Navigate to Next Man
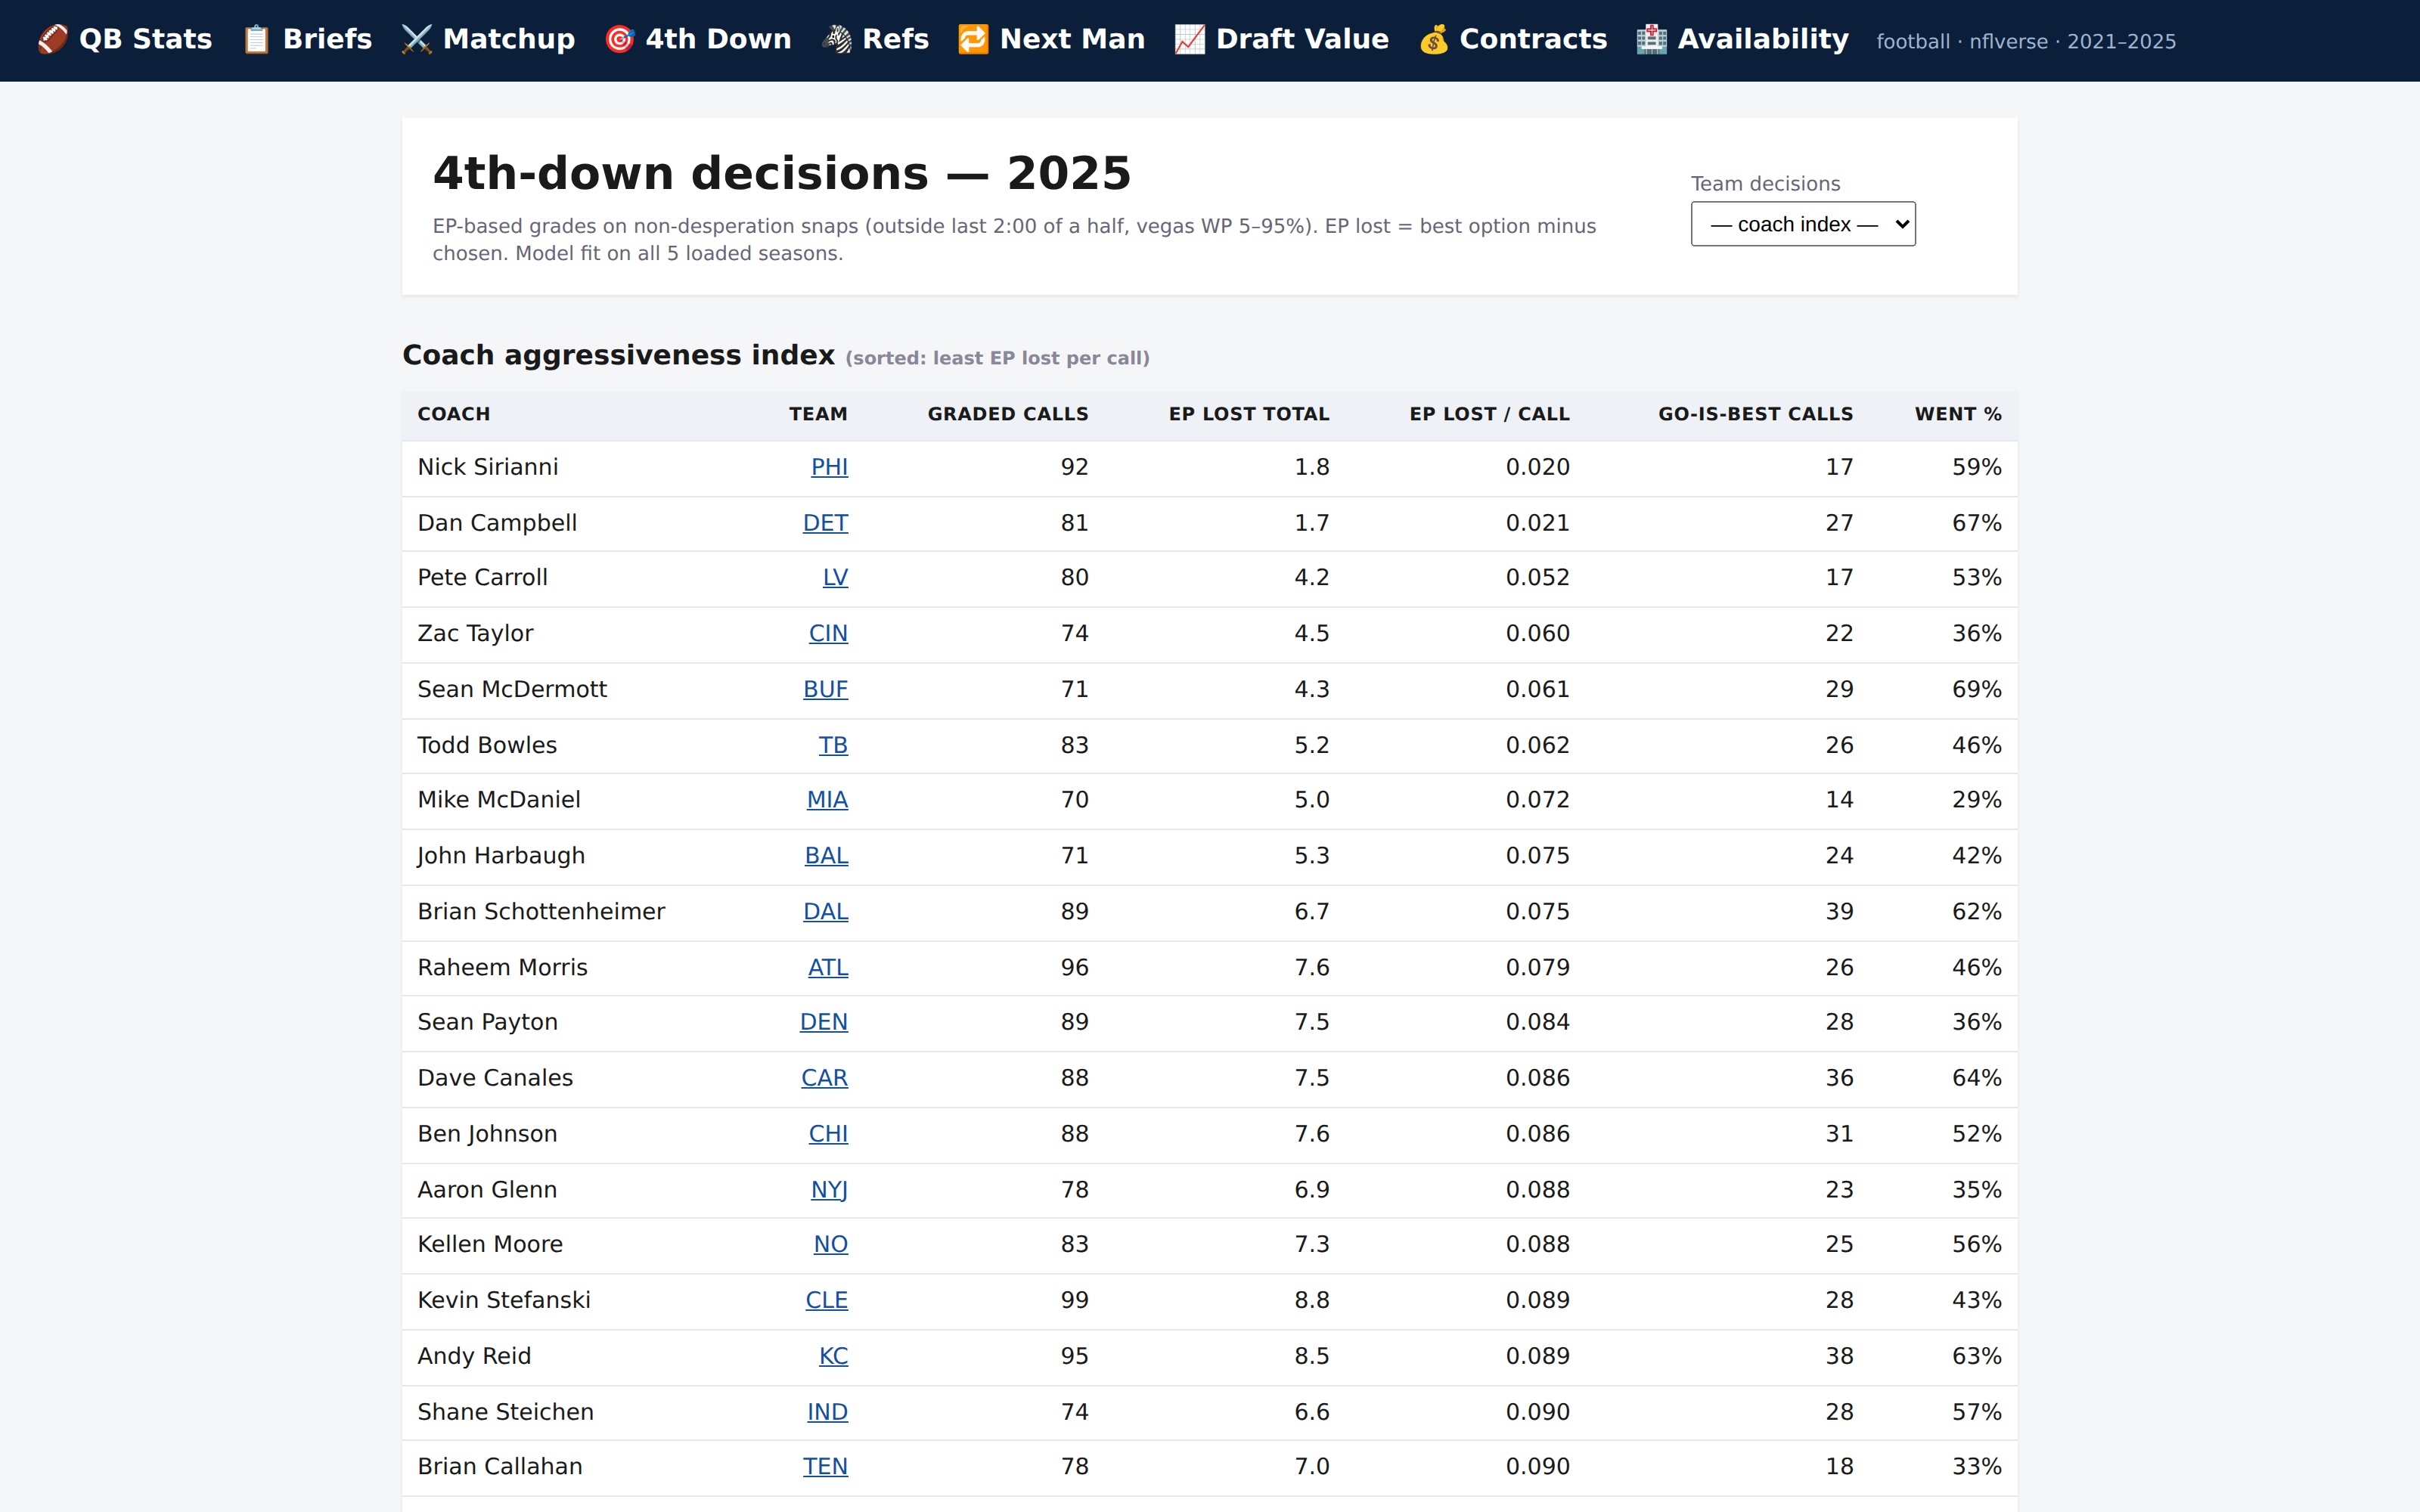The width and height of the screenshot is (2420, 1512). click(1052, 40)
